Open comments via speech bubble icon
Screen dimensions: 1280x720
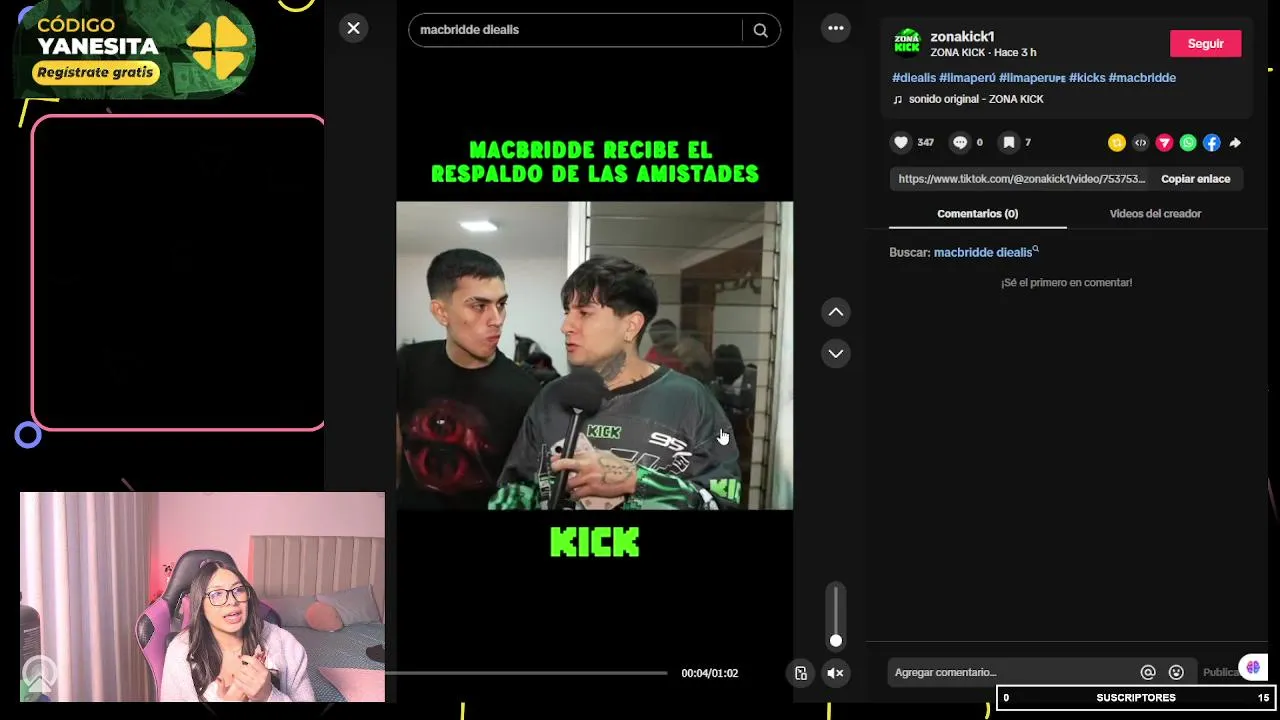[x=960, y=143]
